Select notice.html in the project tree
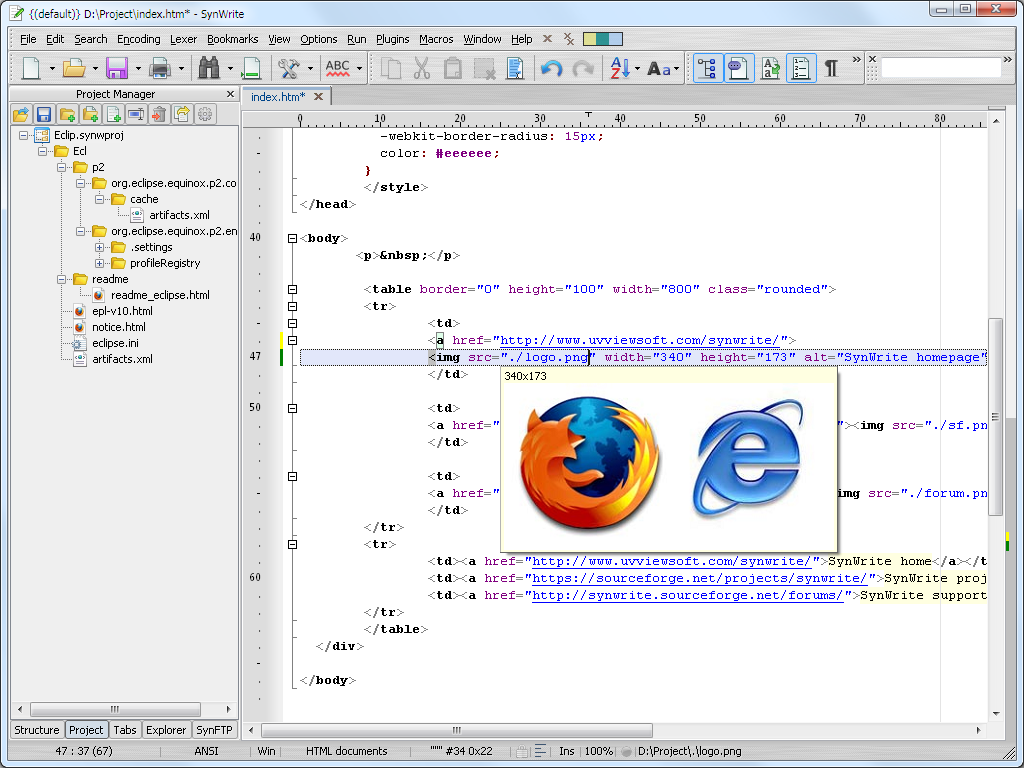Screen dimensions: 1024x768 [x=119, y=327]
